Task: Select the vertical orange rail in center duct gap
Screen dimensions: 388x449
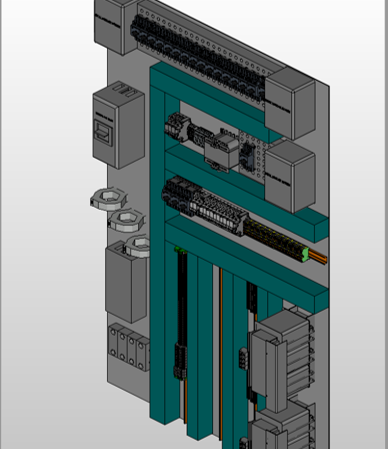Action: pyautogui.click(x=221, y=353)
